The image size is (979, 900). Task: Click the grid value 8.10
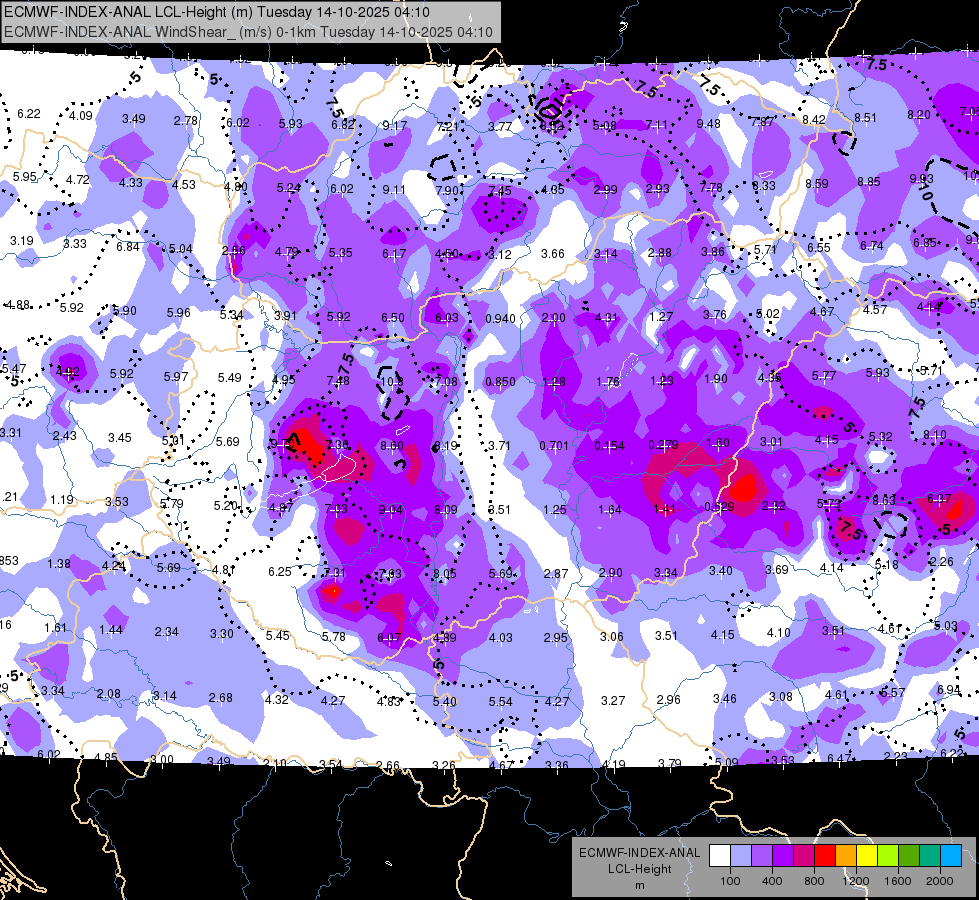[x=935, y=435]
